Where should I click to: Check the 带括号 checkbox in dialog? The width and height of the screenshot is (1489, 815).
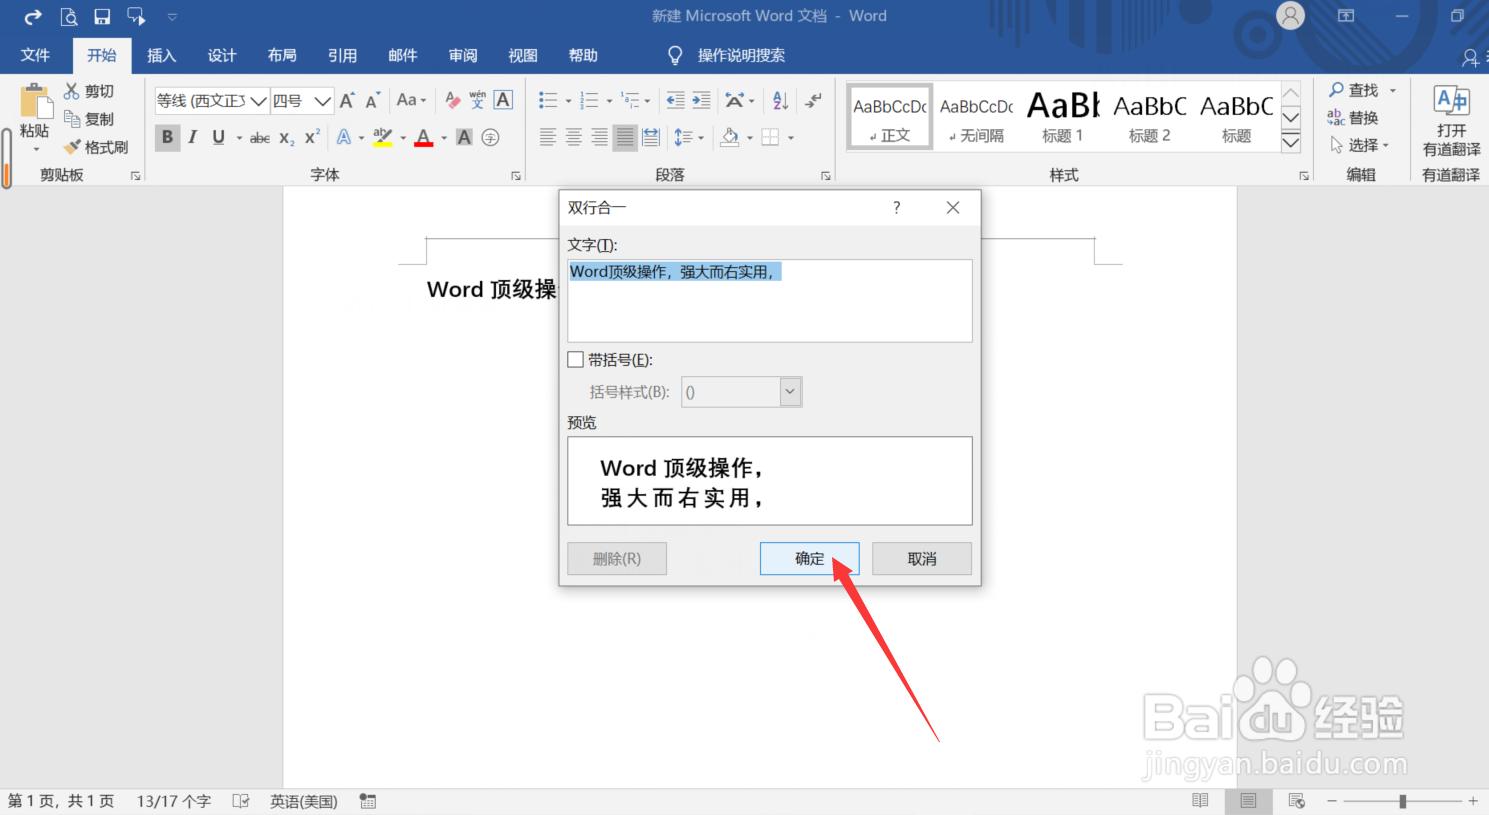(x=576, y=360)
